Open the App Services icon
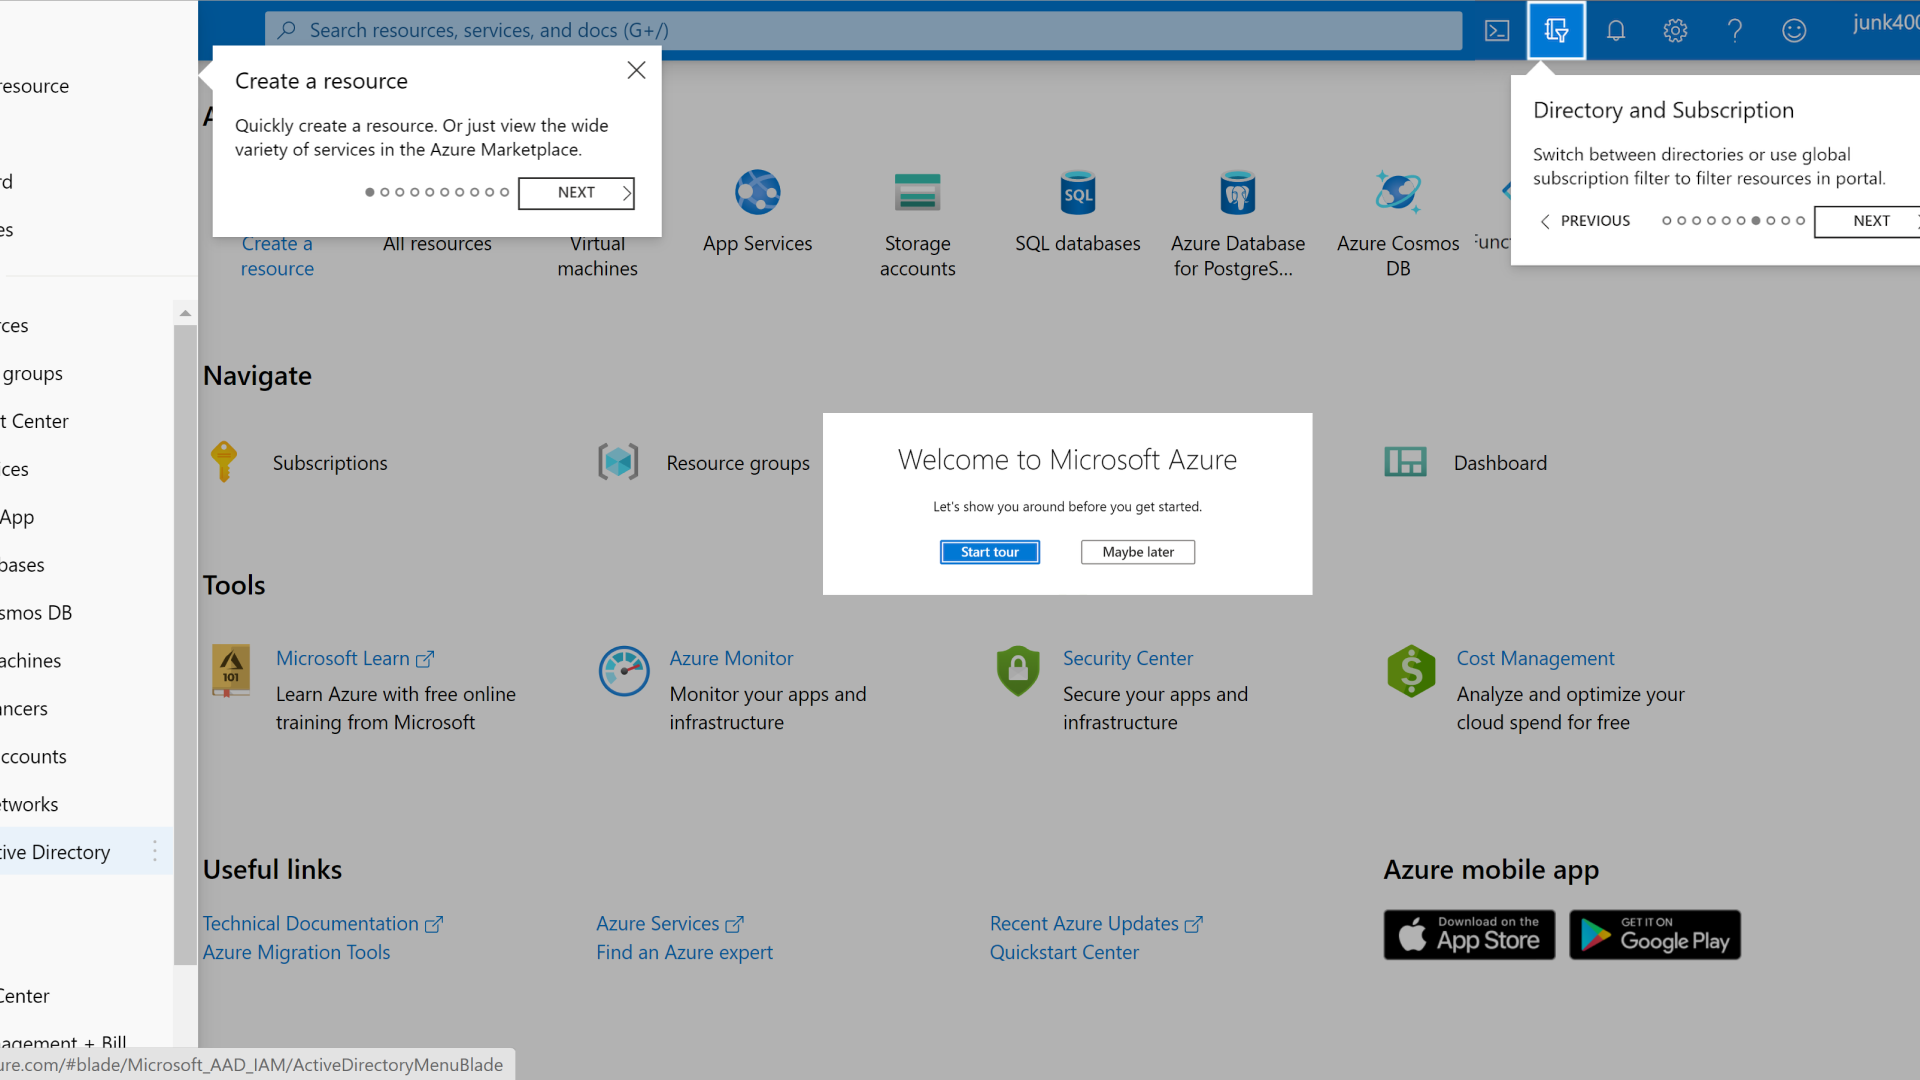Viewport: 1920px width, 1080px height. pyautogui.click(x=757, y=193)
